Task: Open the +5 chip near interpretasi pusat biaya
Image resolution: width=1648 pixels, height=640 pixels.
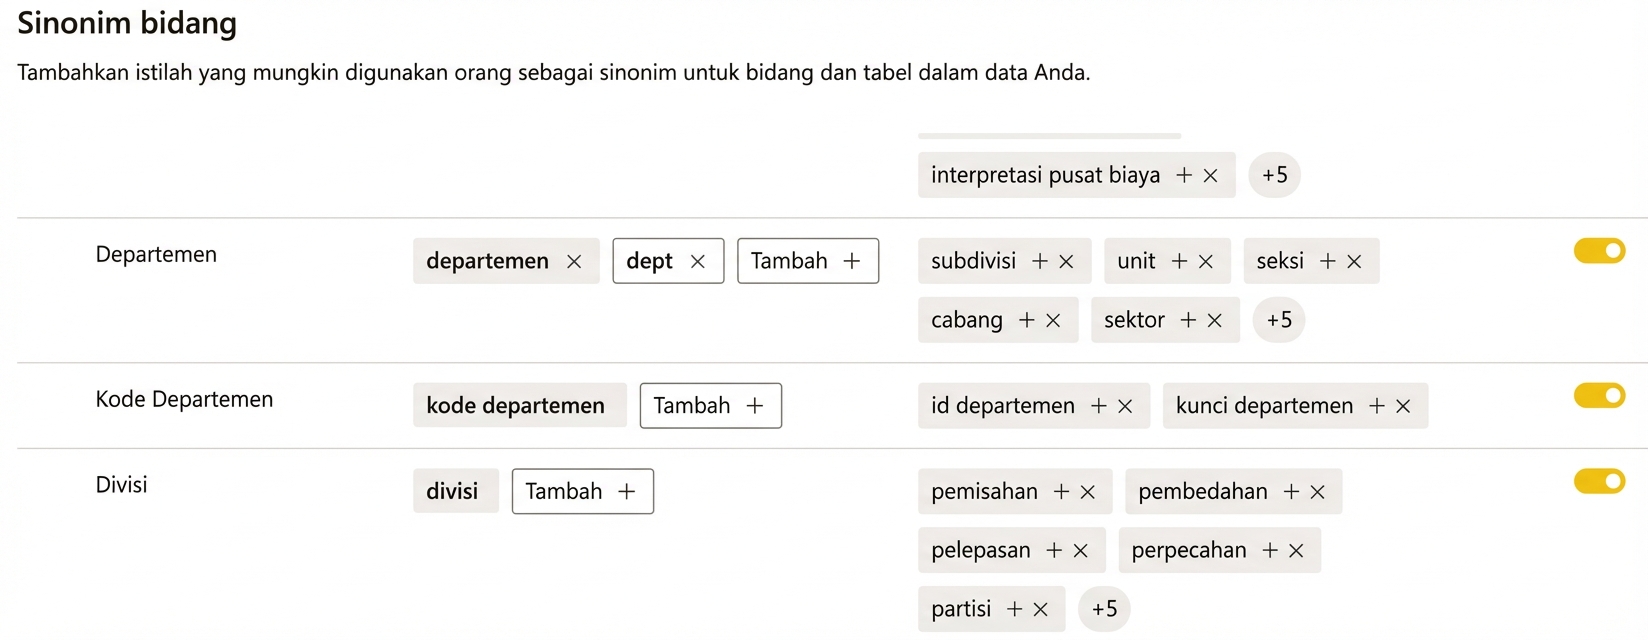Action: (x=1275, y=175)
